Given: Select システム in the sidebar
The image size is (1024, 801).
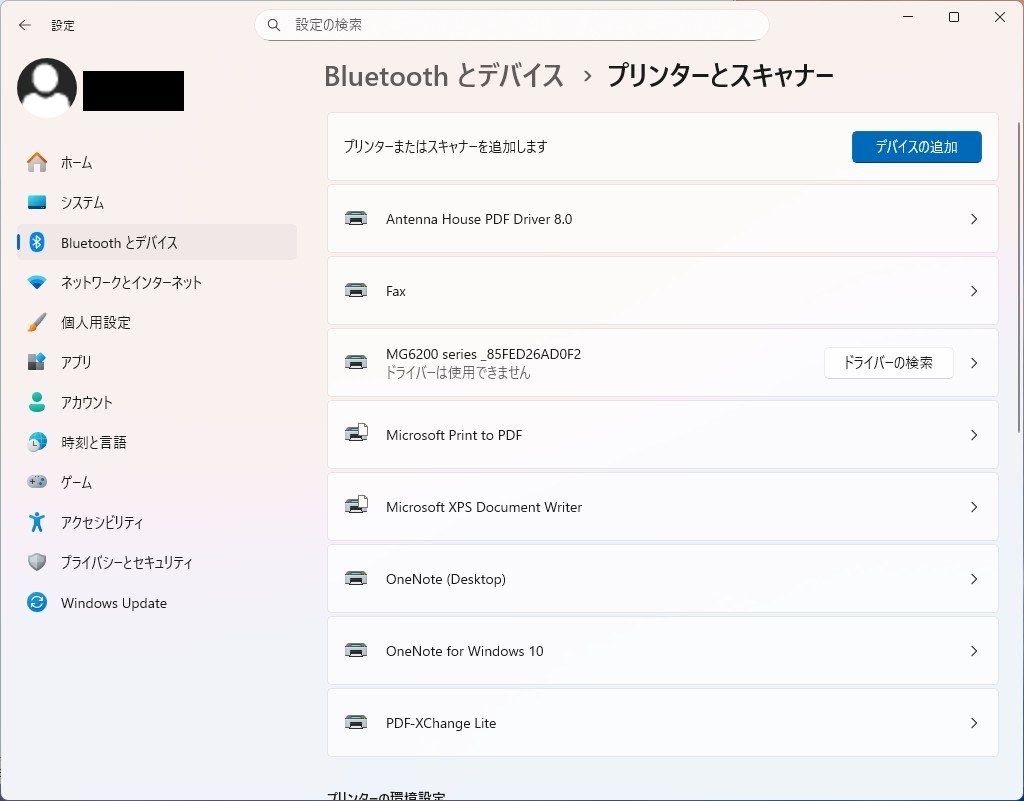Looking at the screenshot, I should pyautogui.click(x=157, y=202).
